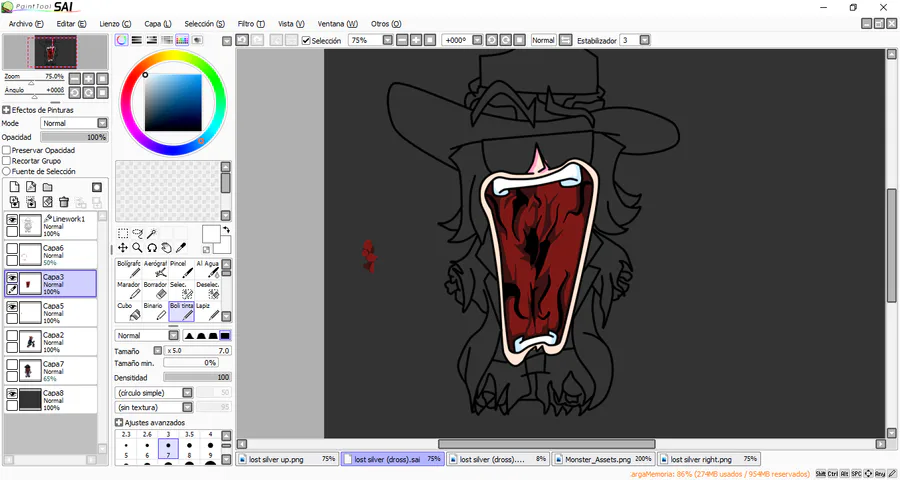Show the RGB sliders panel
Viewport: 900px width, 480px height.
click(137, 40)
